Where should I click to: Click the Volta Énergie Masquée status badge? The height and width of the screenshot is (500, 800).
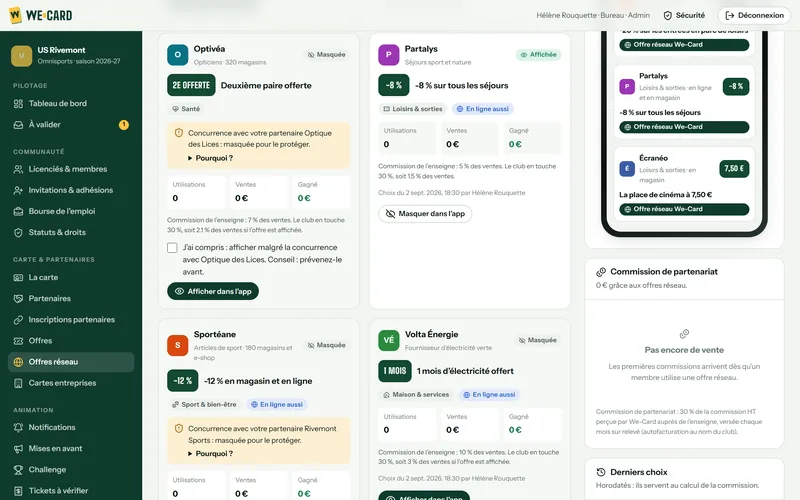538,340
